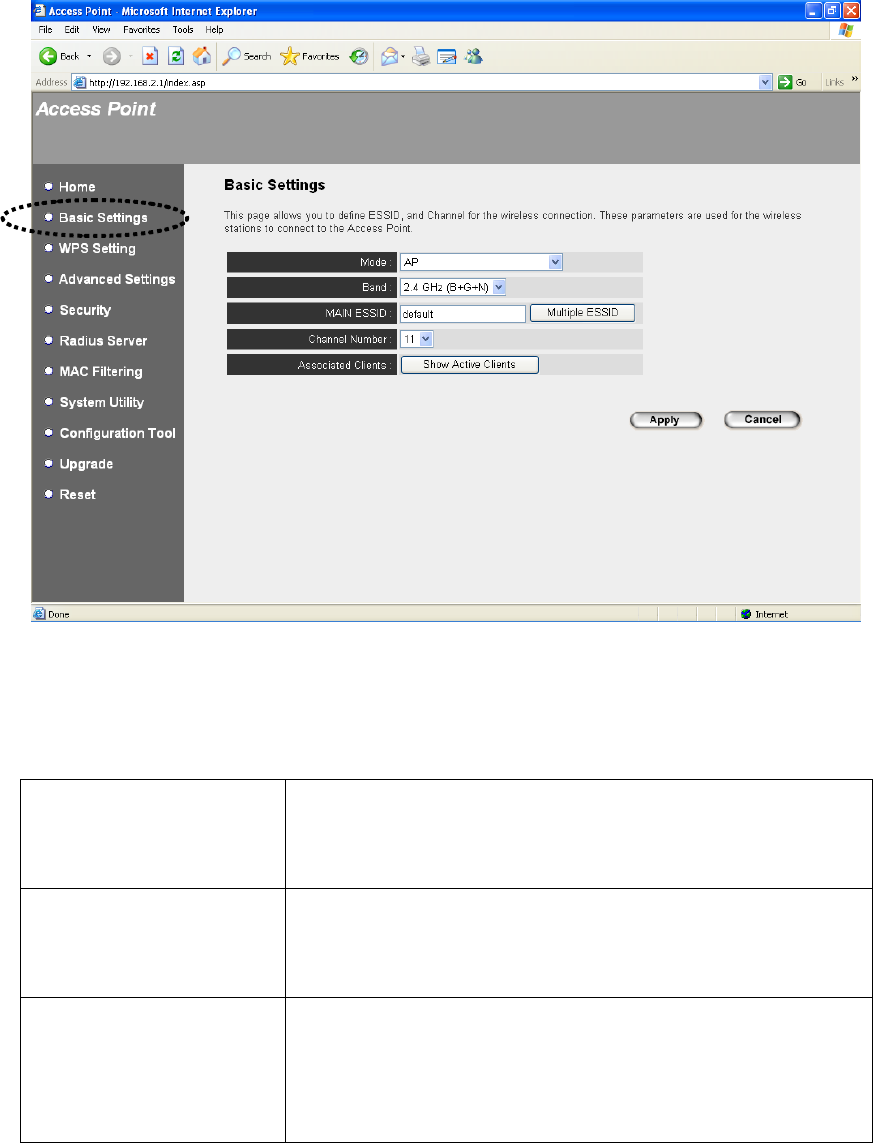Expand the address bar dropdown
The height and width of the screenshot is (1143, 873).
tap(764, 82)
